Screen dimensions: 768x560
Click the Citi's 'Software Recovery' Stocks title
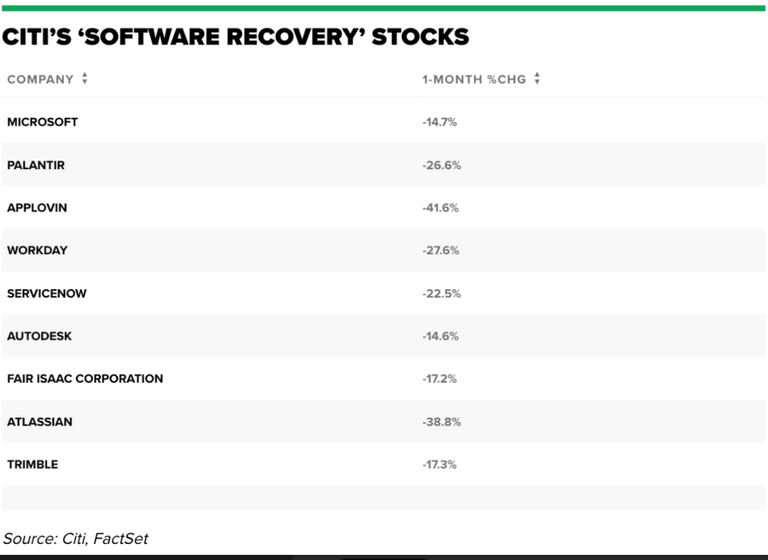(235, 38)
